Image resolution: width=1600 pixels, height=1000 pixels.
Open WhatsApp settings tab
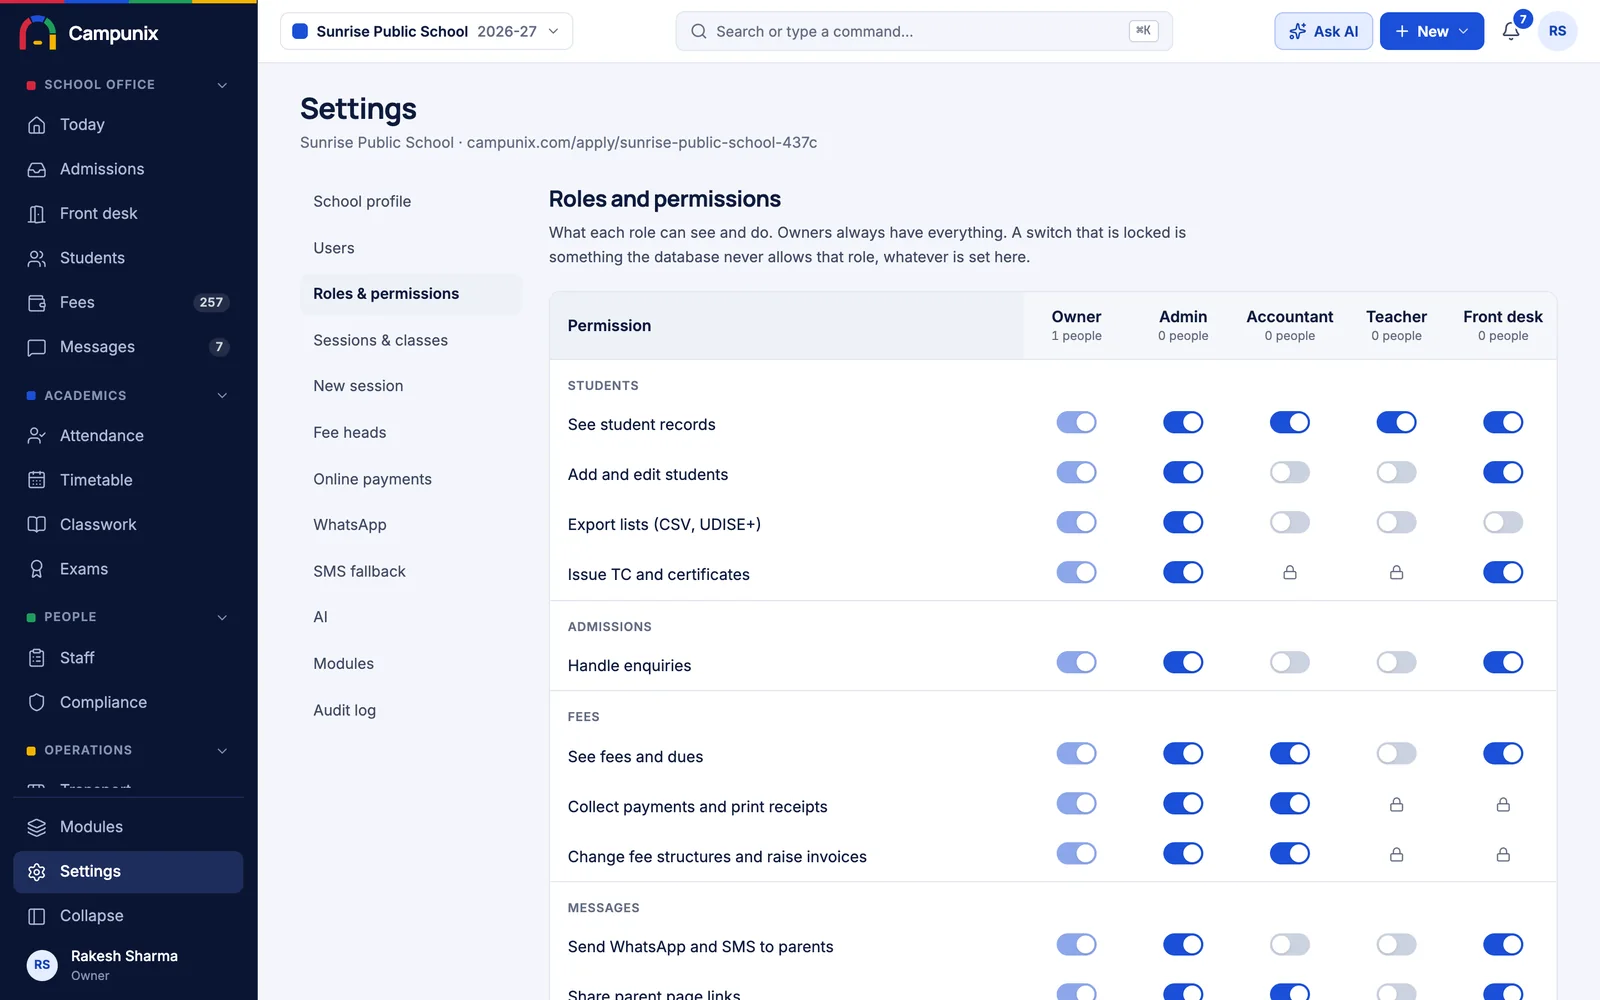411,525
